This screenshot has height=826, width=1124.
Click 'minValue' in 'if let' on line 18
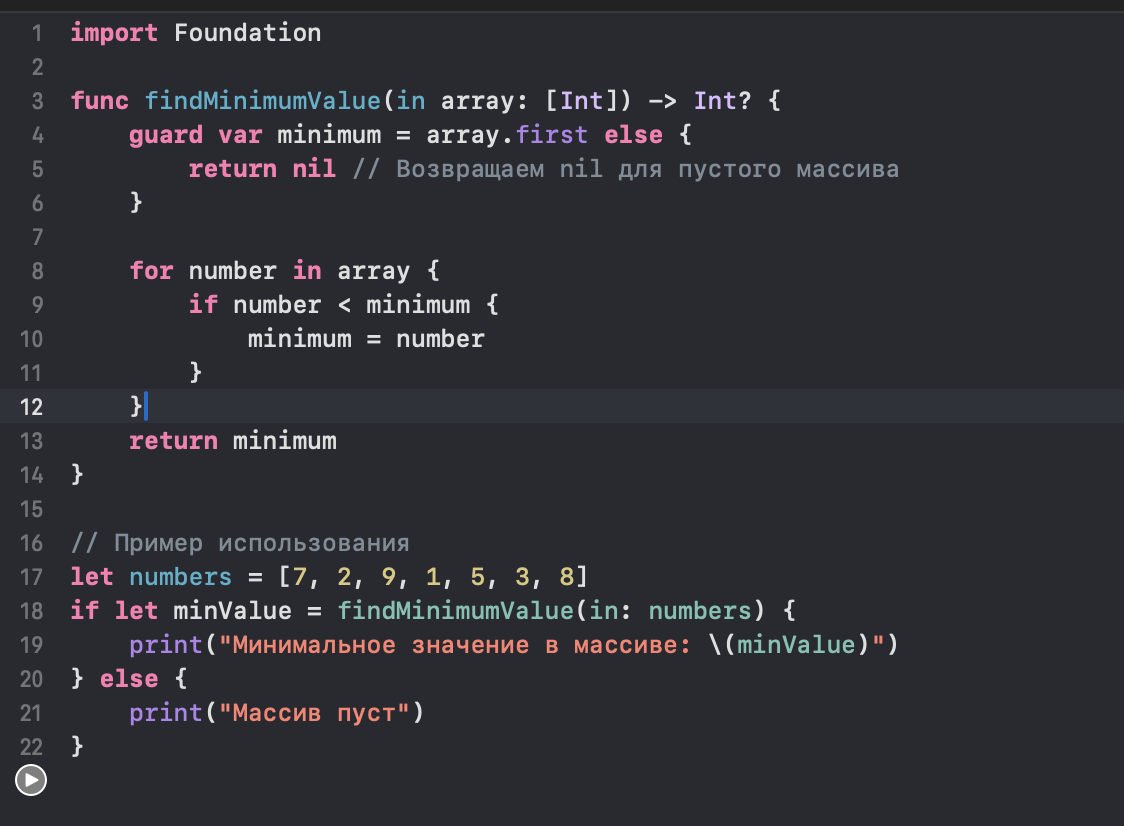click(x=232, y=611)
